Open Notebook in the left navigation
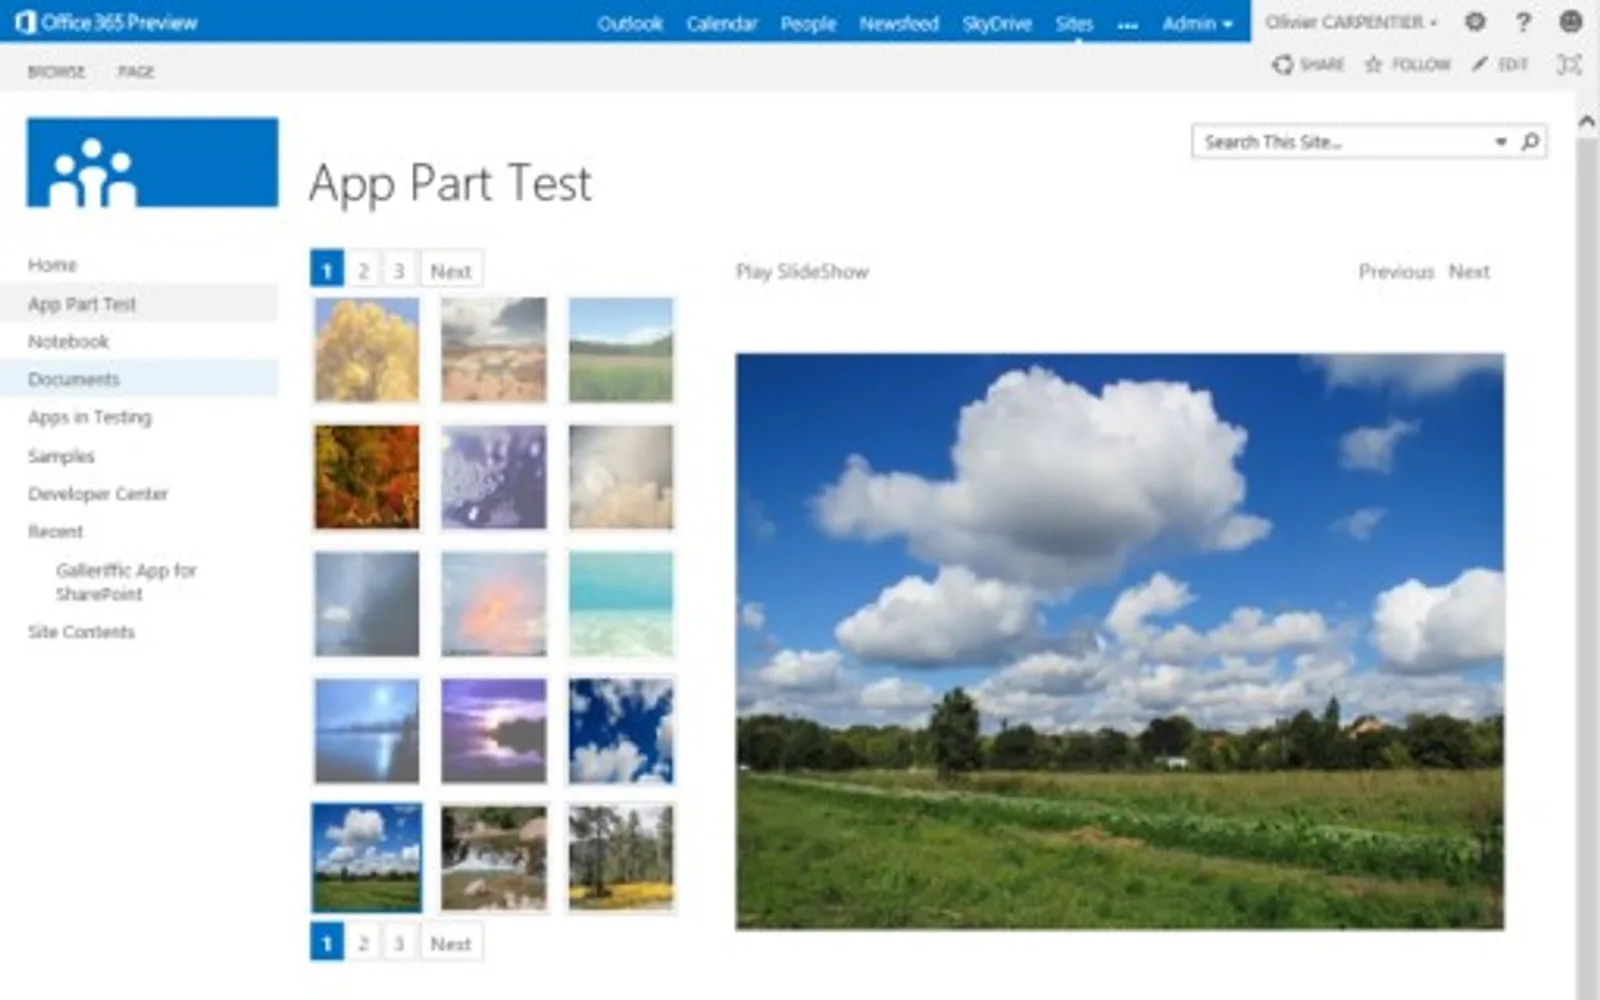This screenshot has width=1600, height=1000. point(68,341)
